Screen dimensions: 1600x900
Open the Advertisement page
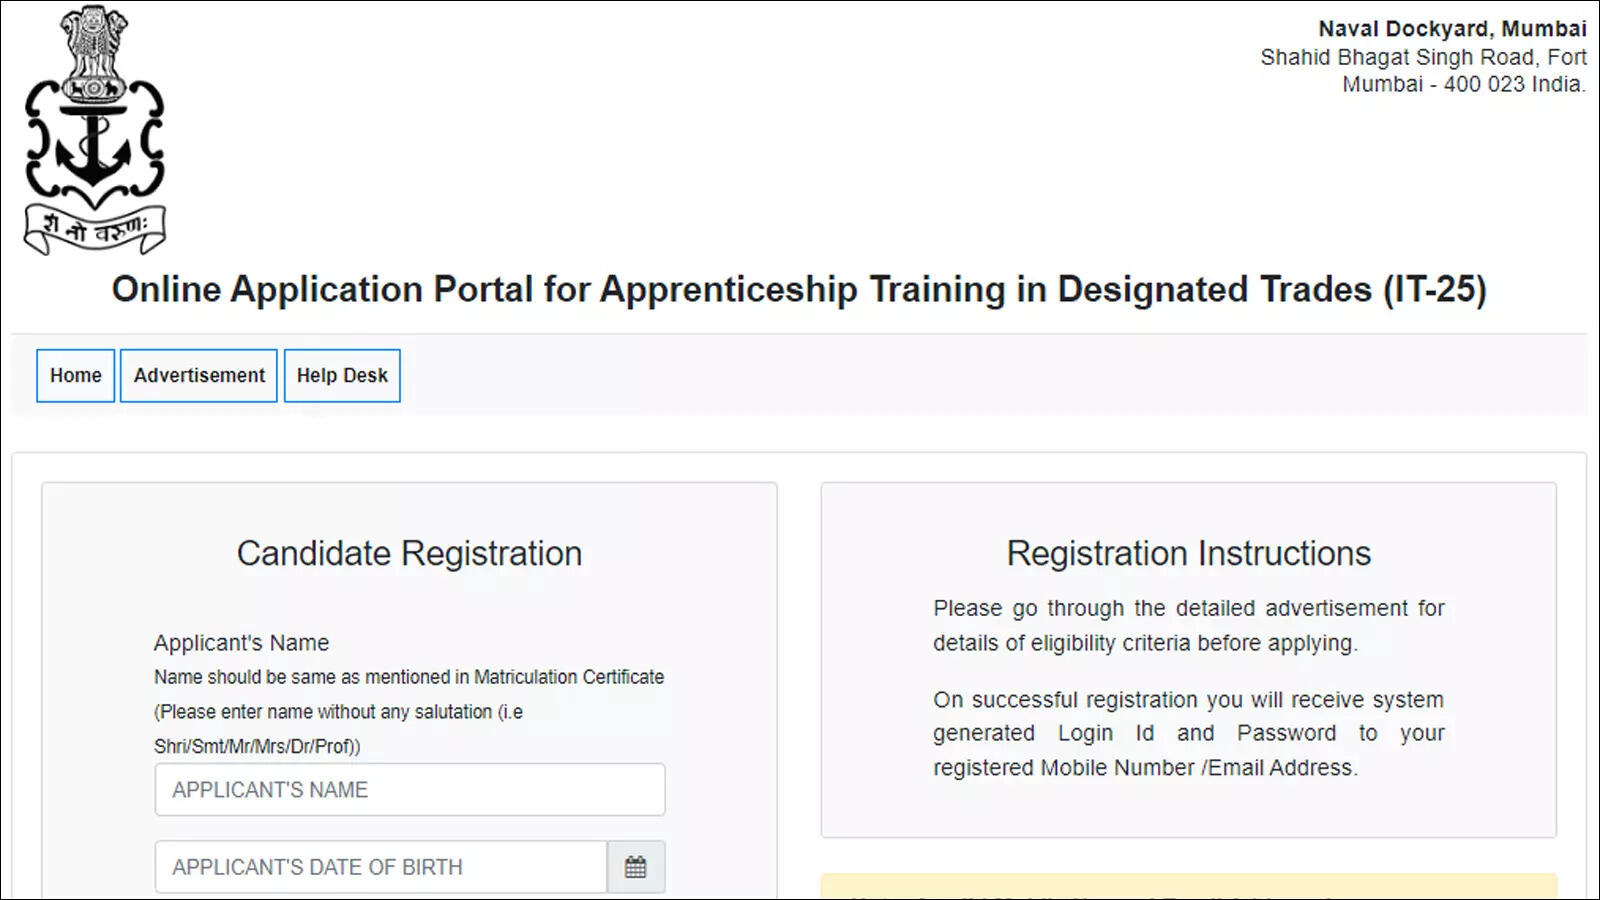point(199,376)
